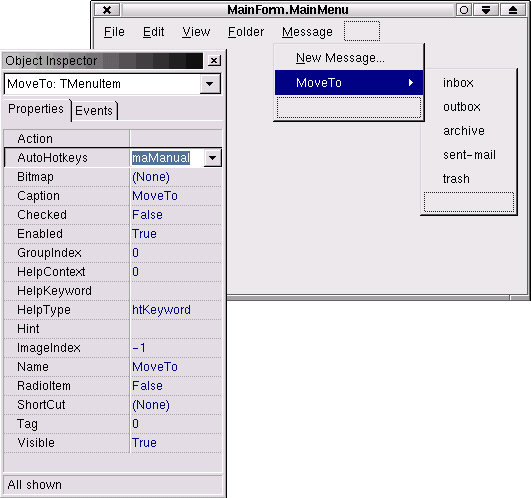Click the X button on the MainMenu window
The width and height of the screenshot is (531, 498).
(x=107, y=10)
